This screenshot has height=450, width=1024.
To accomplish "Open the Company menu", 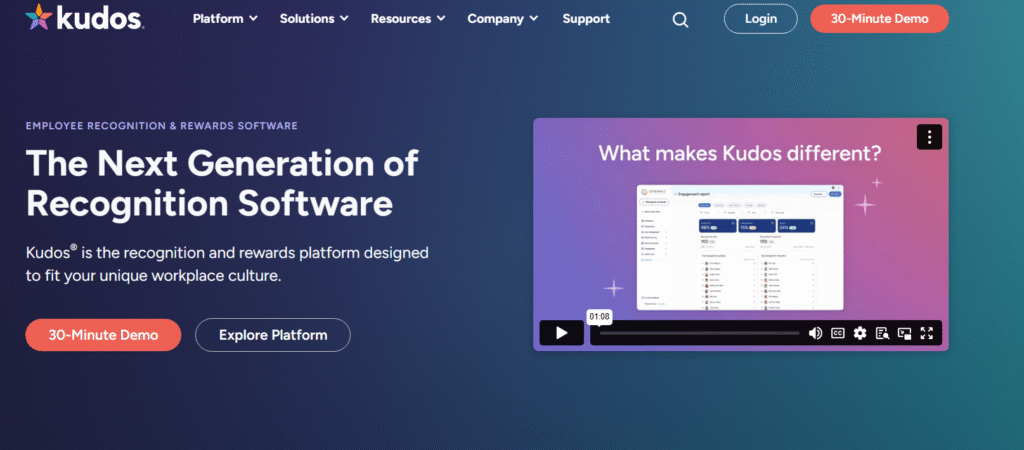I will pos(503,19).
